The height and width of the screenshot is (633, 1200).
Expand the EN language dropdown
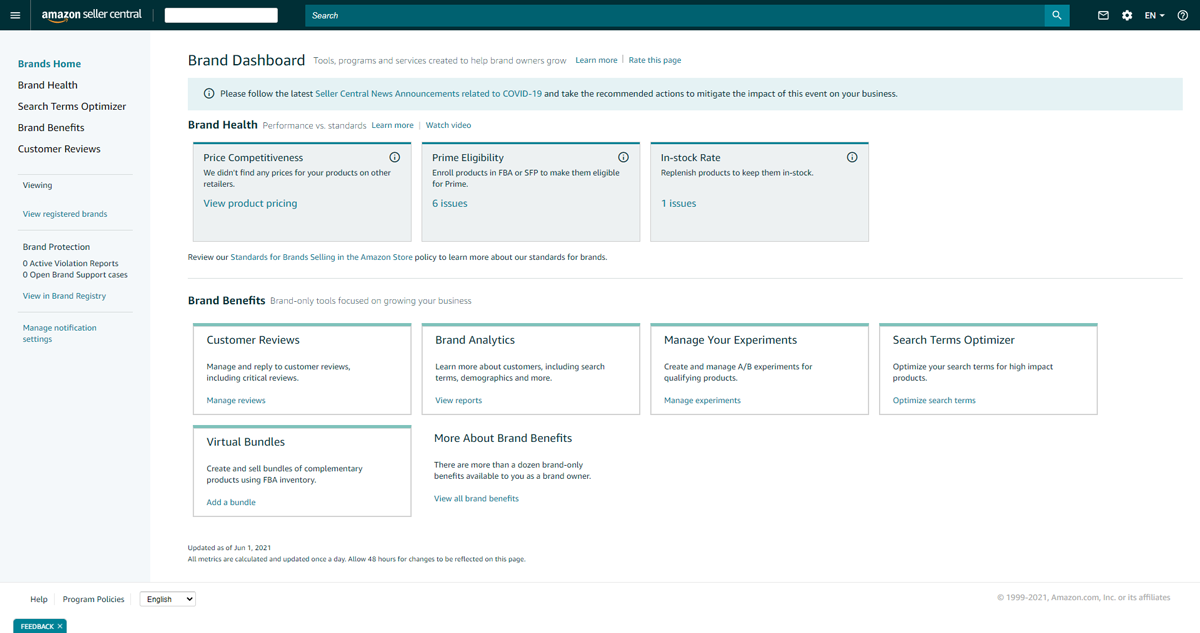point(1155,15)
